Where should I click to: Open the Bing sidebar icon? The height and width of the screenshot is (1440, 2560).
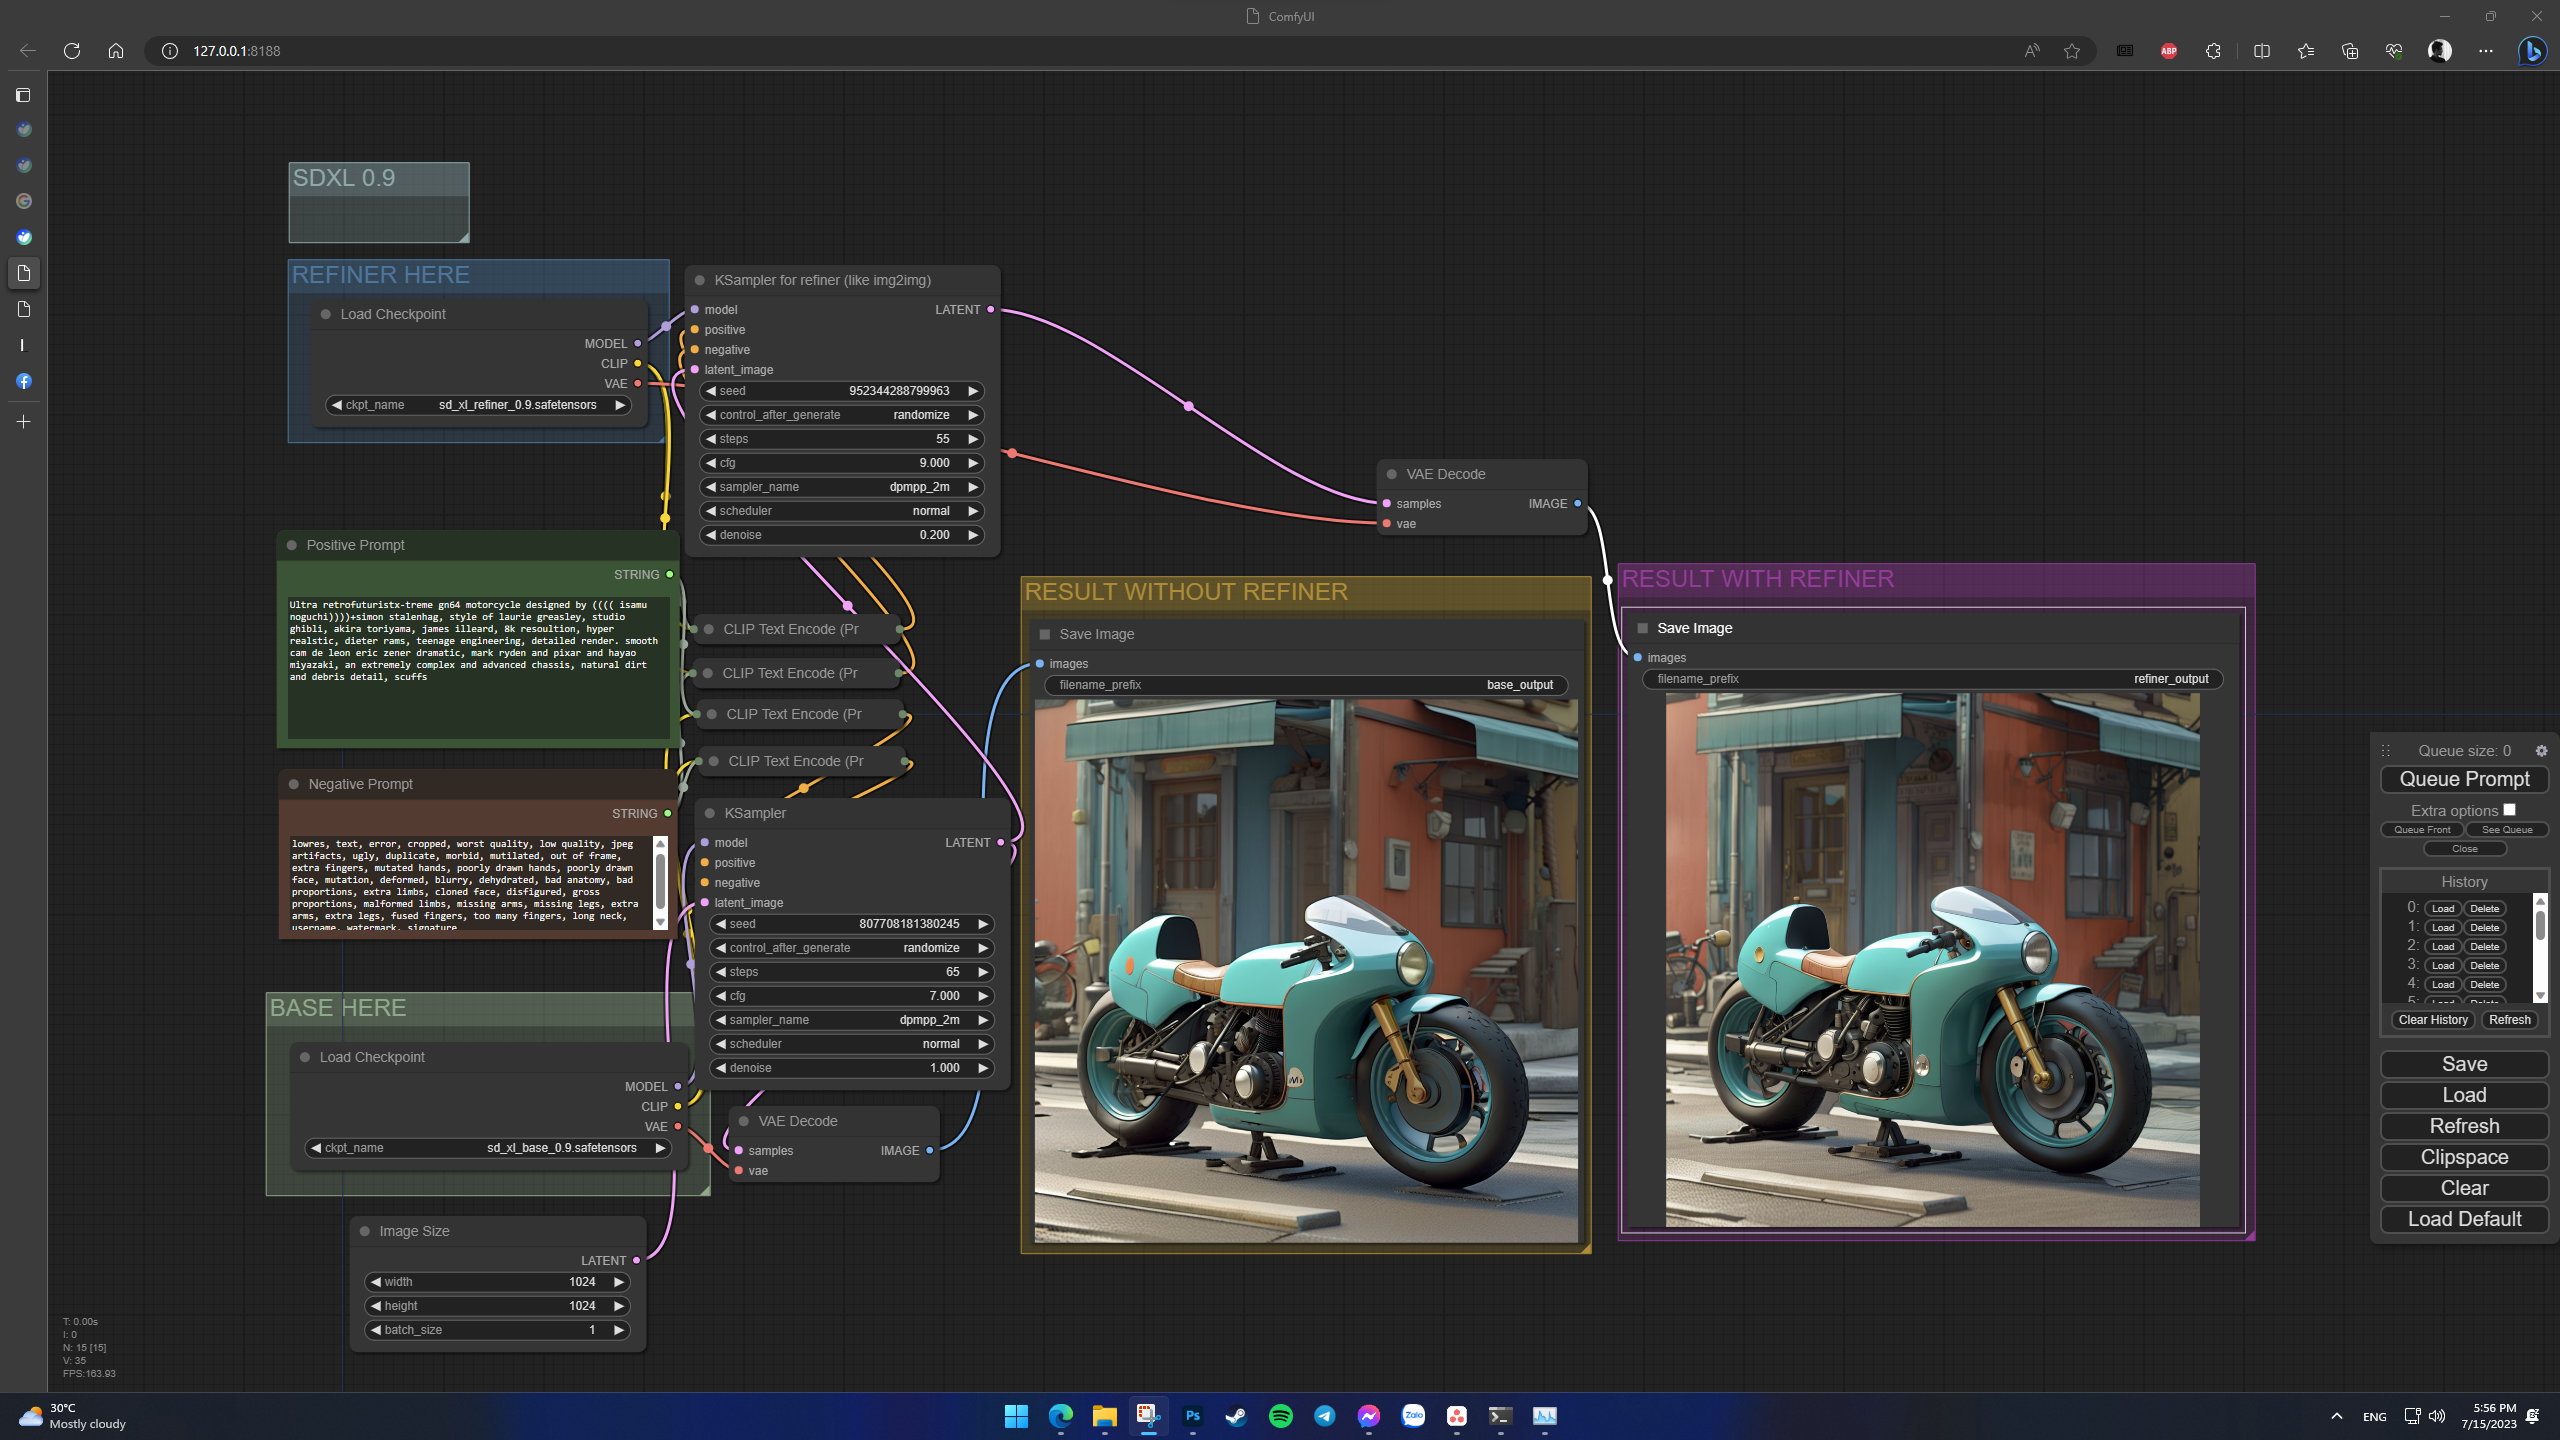click(2532, 51)
